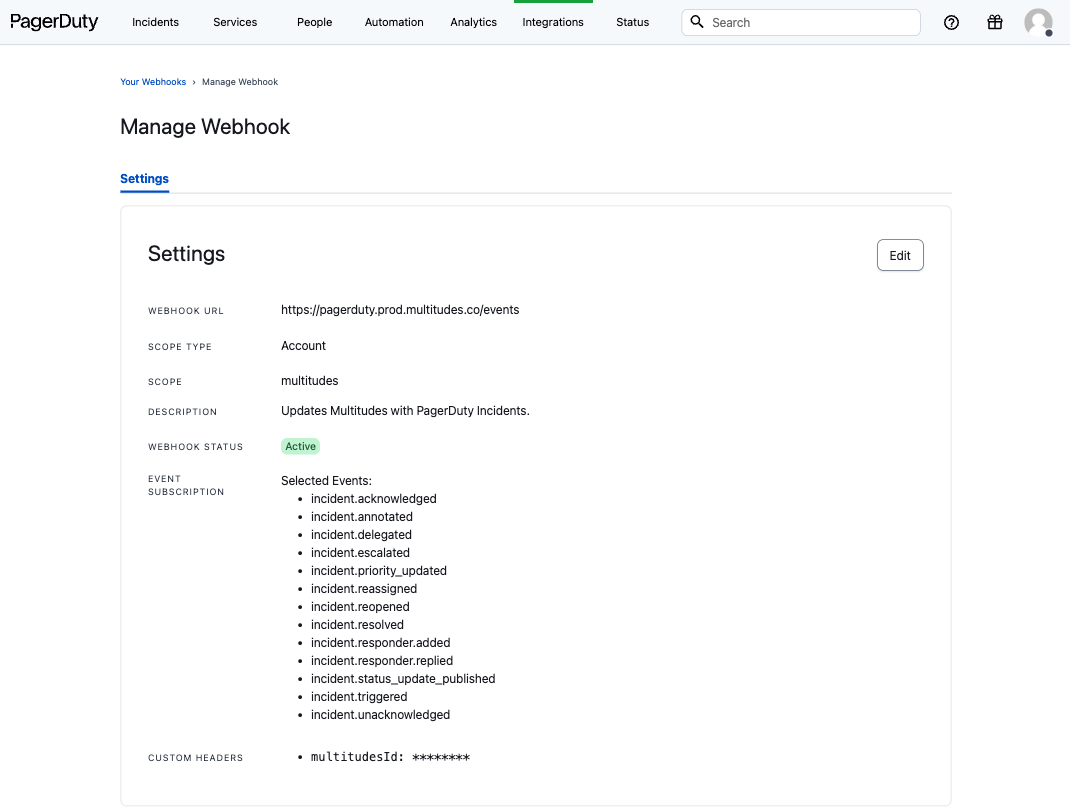Select the Manage Webhook breadcrumb text
Screen dimensions: 1070x807
coord(240,82)
